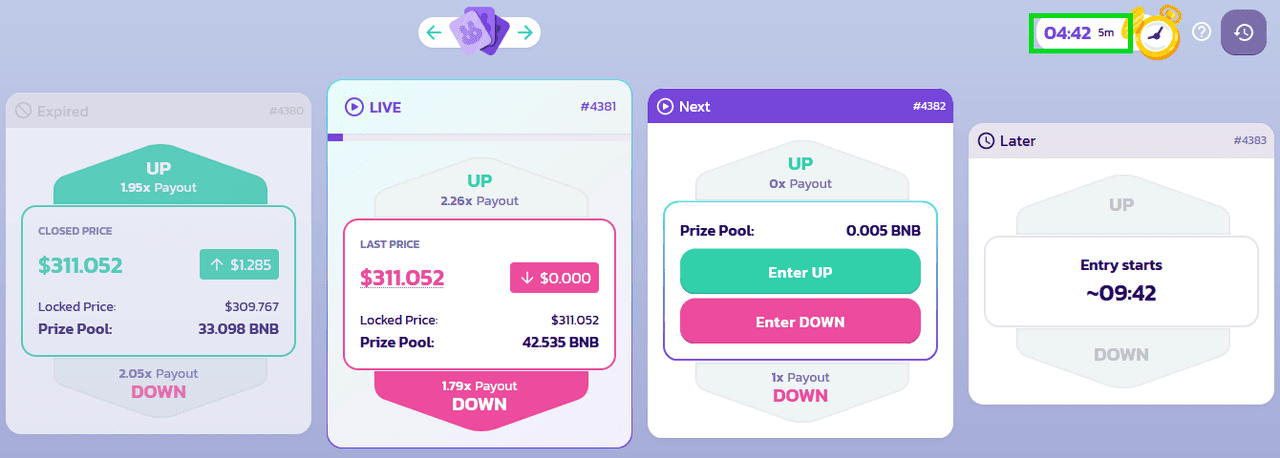Click the 04:42 countdown timer
Screen dimensions: 1280x458
1081,33
